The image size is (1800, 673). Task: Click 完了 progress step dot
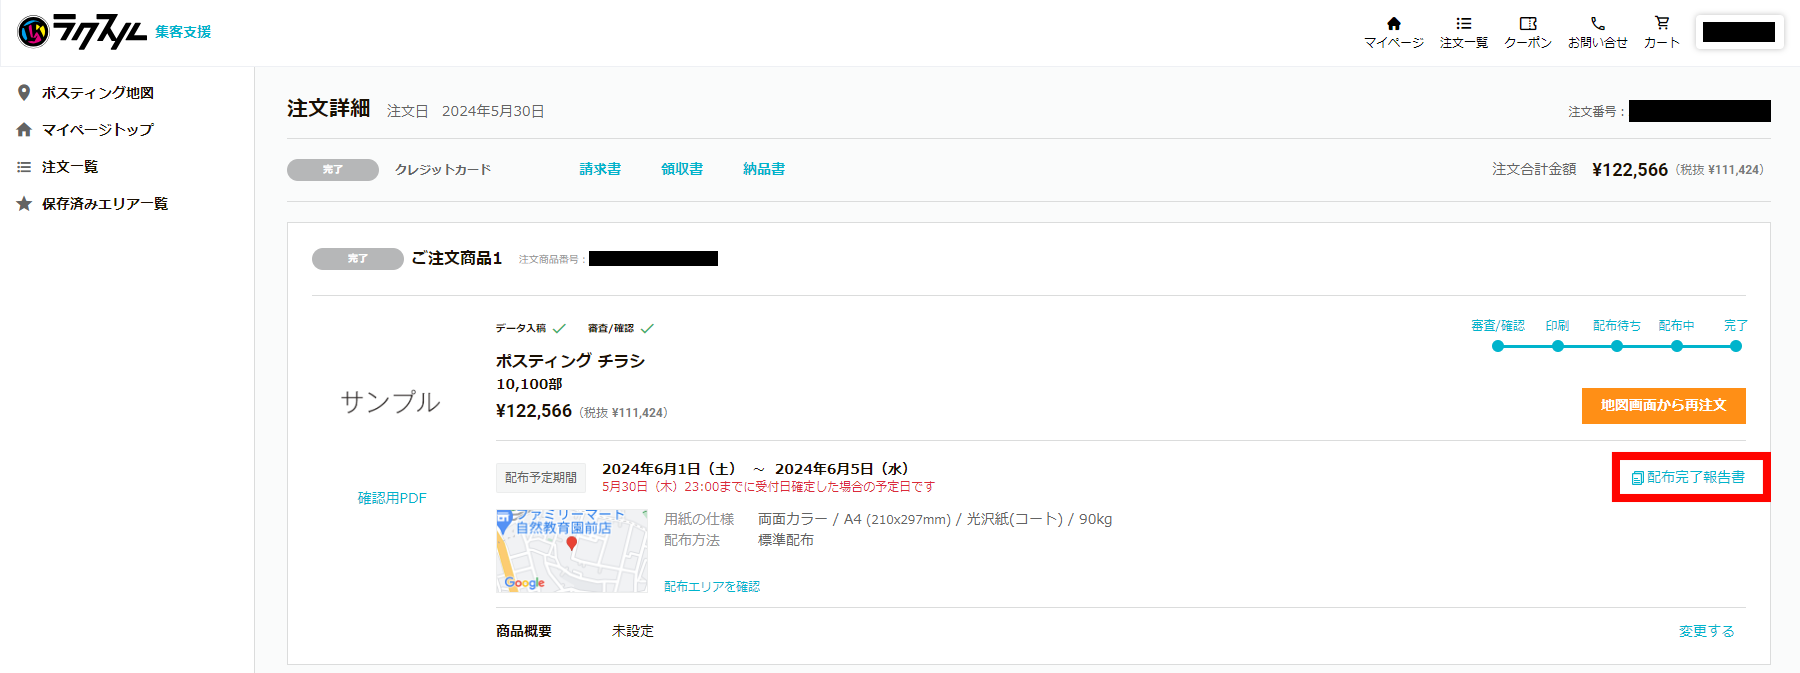pos(1736,346)
